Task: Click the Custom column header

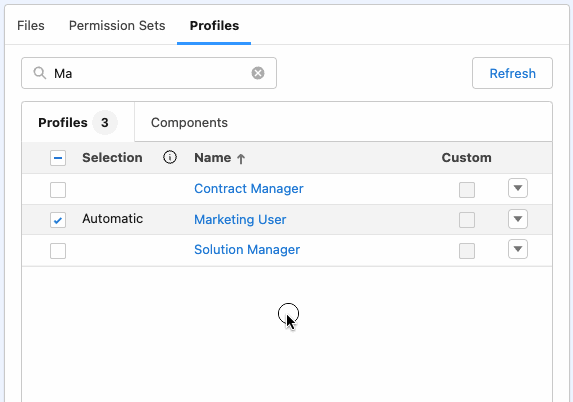Action: point(466,158)
